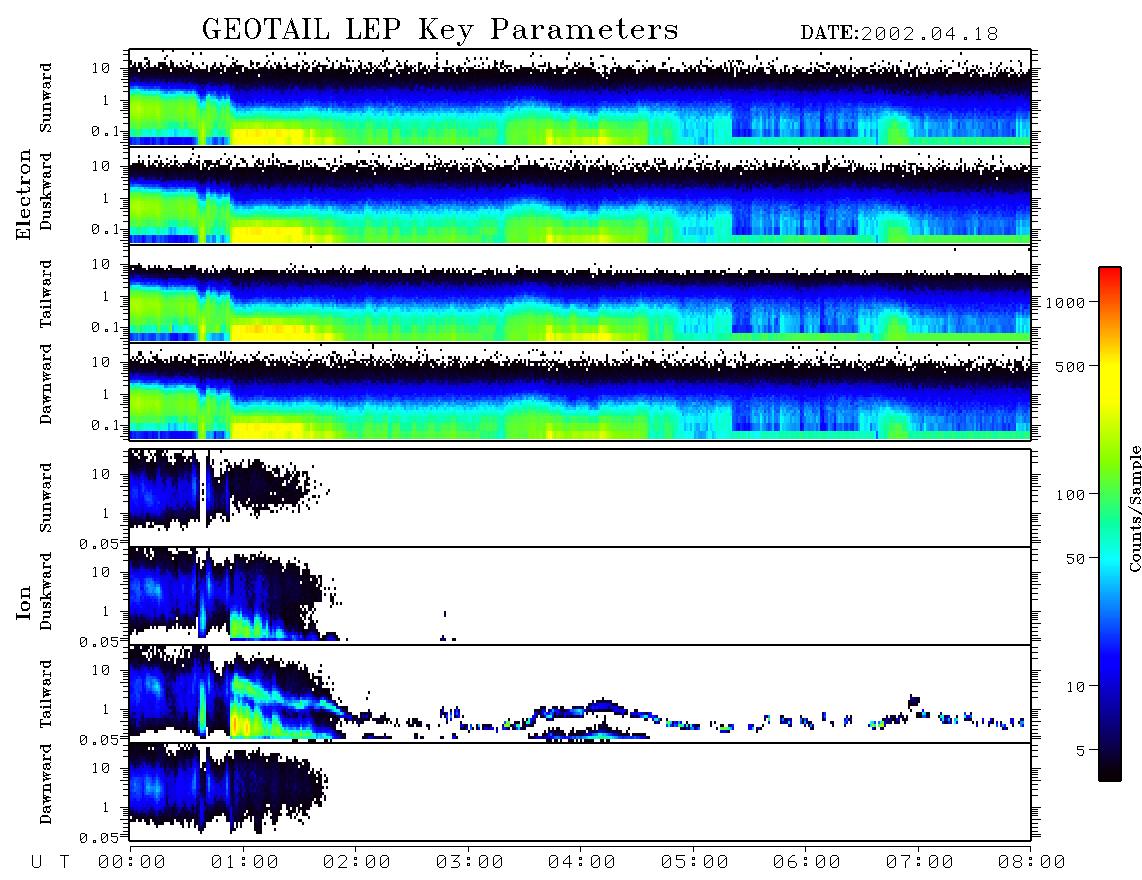Image resolution: width=1142 pixels, height=880 pixels.
Task: Click the "50" colorbar tick label
Action: pyautogui.click(x=1074, y=559)
